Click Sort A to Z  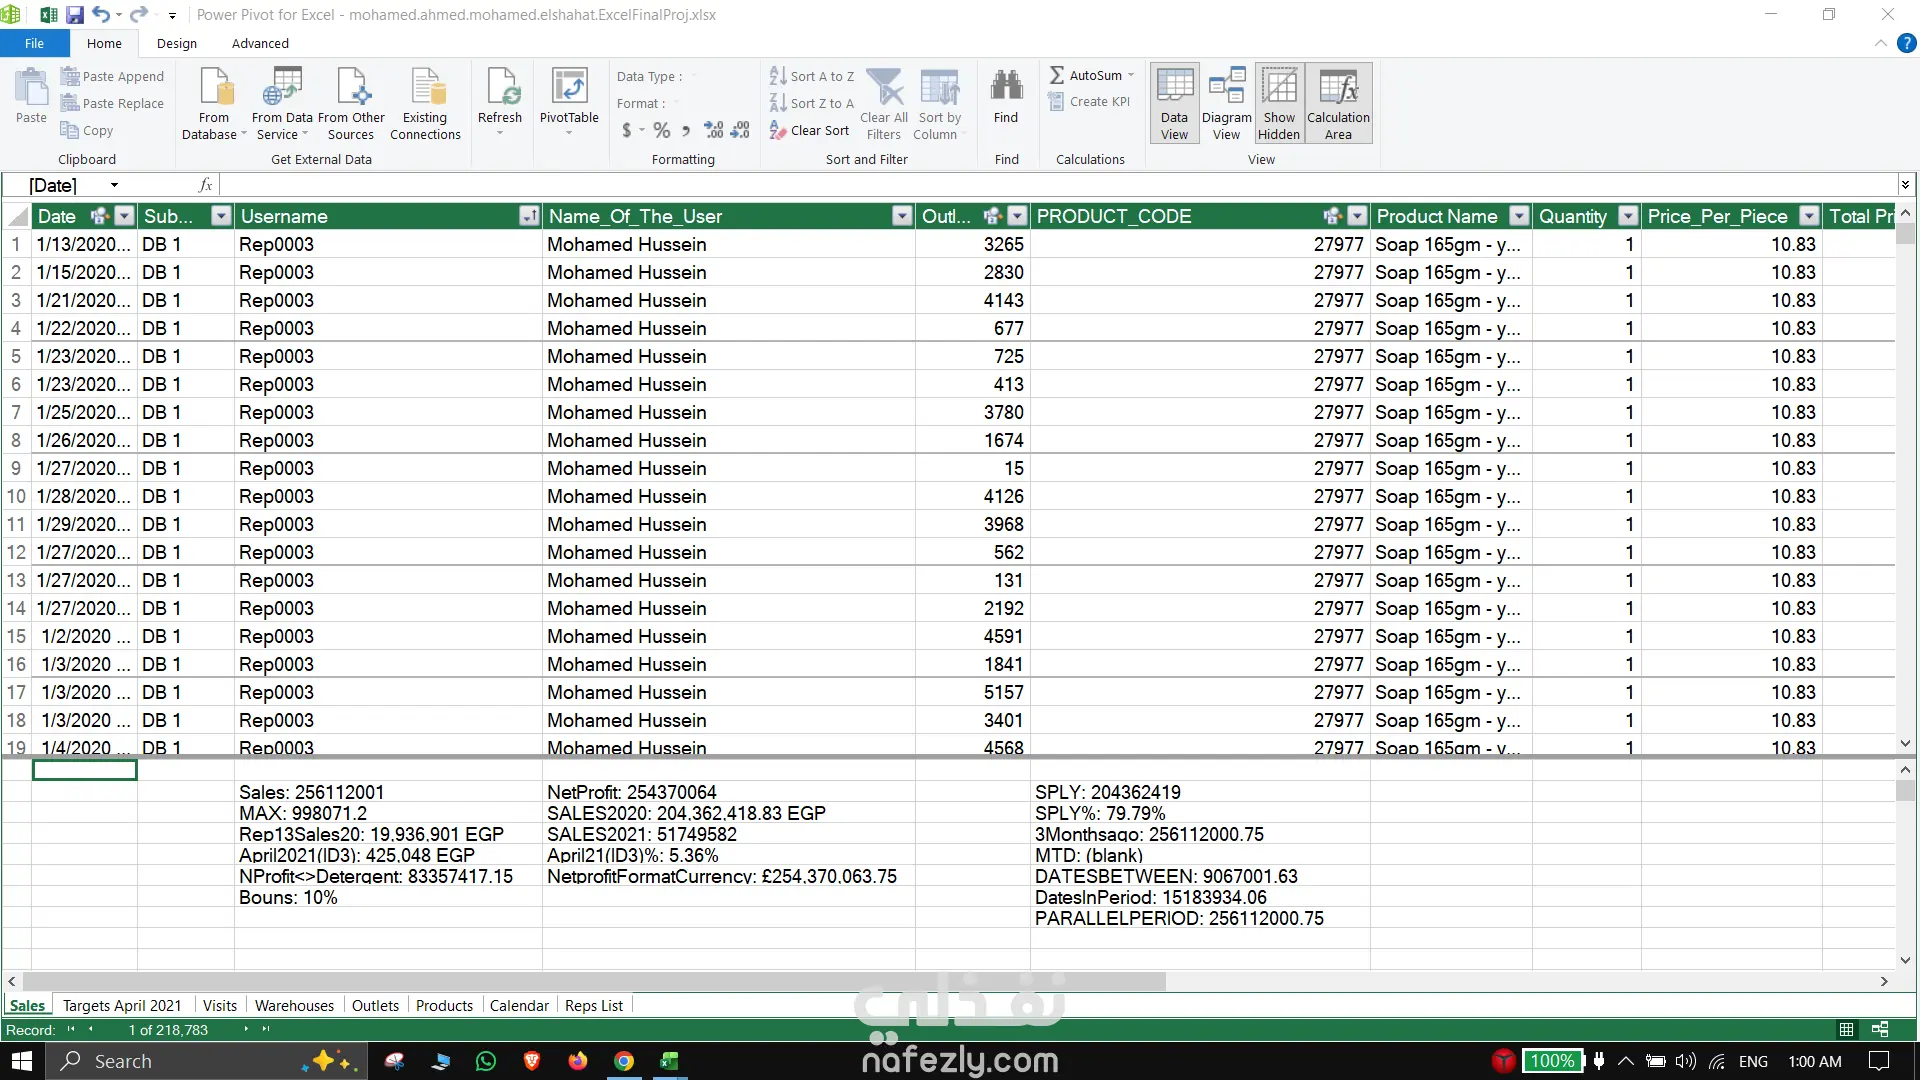tap(812, 76)
